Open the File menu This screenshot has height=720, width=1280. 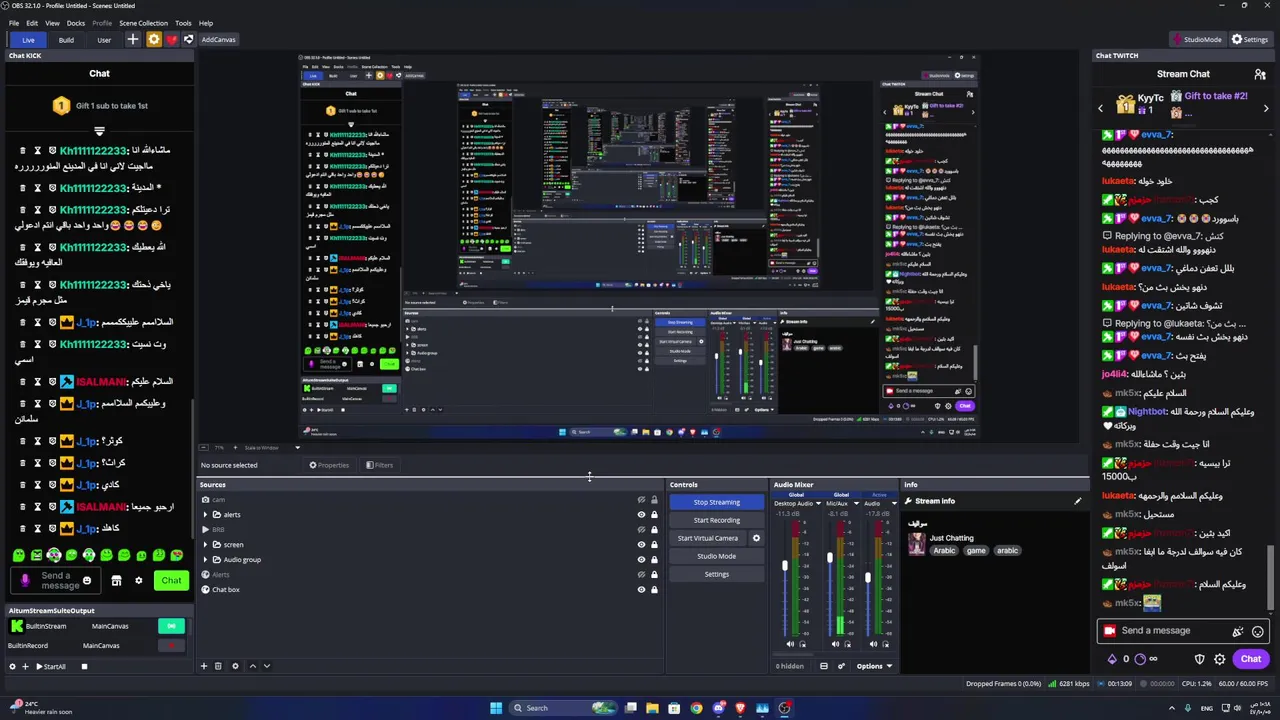pos(14,23)
